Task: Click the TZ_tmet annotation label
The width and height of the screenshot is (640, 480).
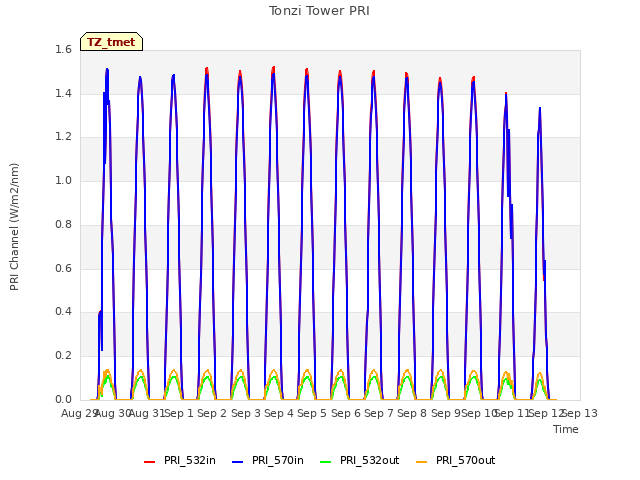Action: point(111,42)
